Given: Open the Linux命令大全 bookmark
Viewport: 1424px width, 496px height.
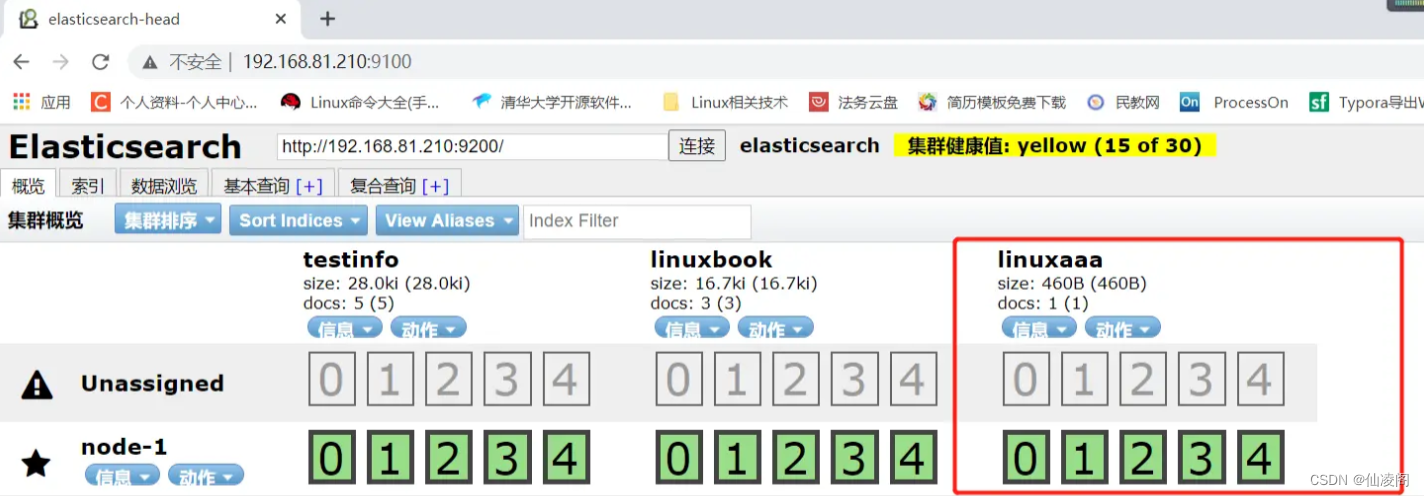Looking at the screenshot, I should click(x=361, y=102).
